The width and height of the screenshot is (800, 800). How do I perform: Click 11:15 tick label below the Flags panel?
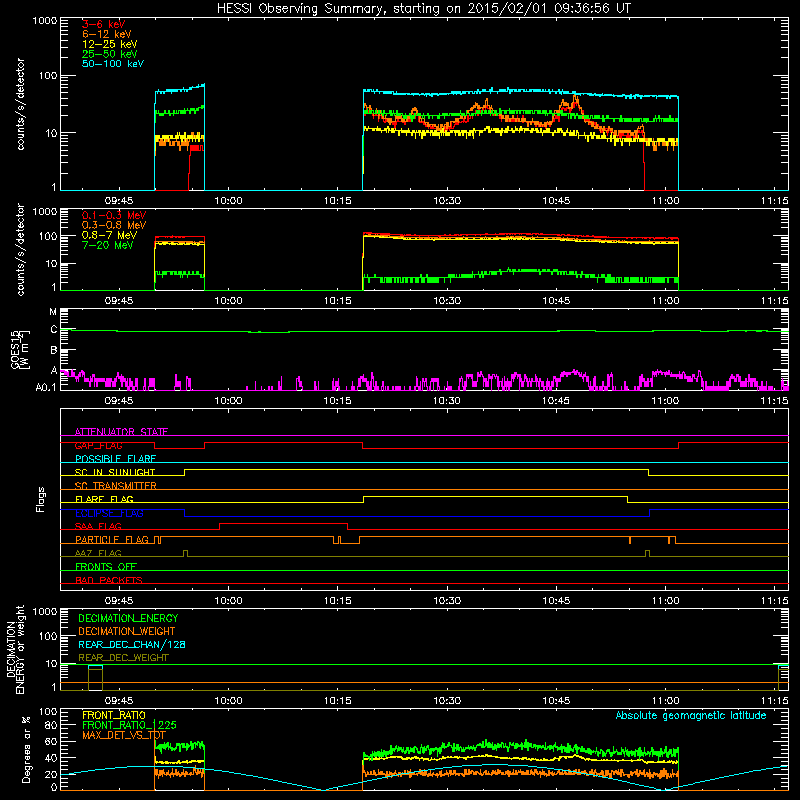point(774,601)
